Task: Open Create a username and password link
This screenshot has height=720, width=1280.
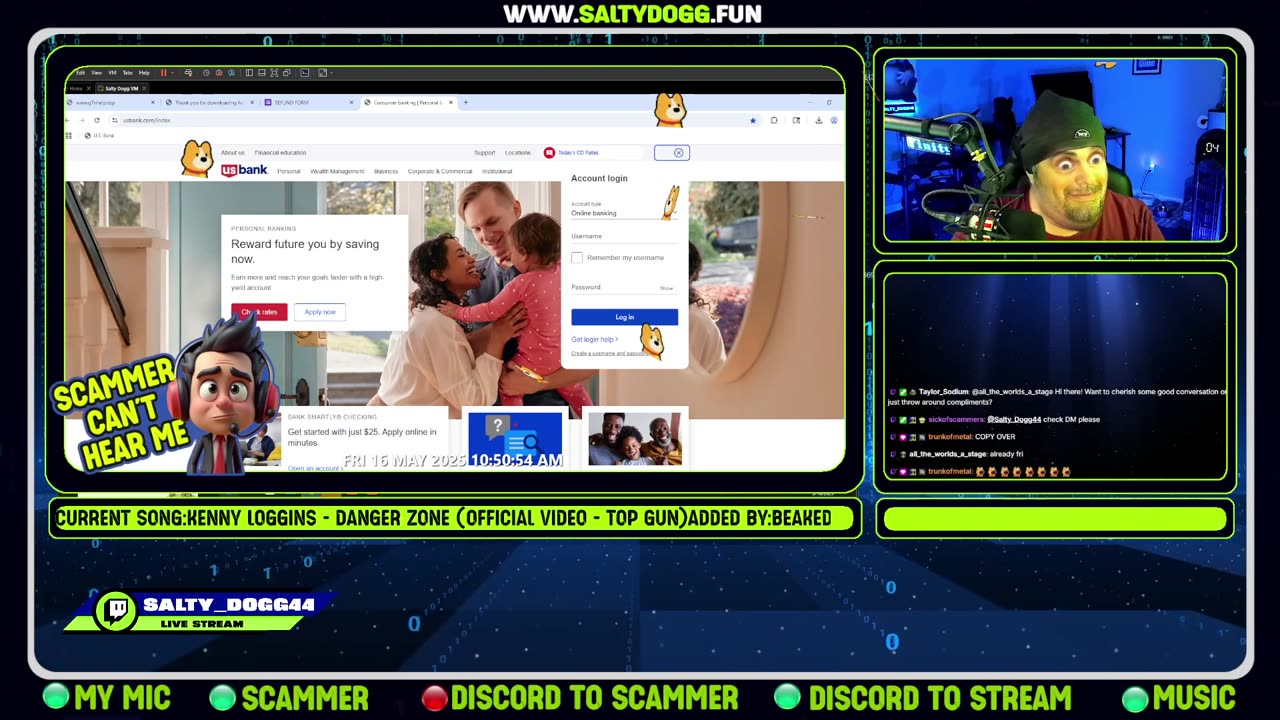Action: (609, 353)
